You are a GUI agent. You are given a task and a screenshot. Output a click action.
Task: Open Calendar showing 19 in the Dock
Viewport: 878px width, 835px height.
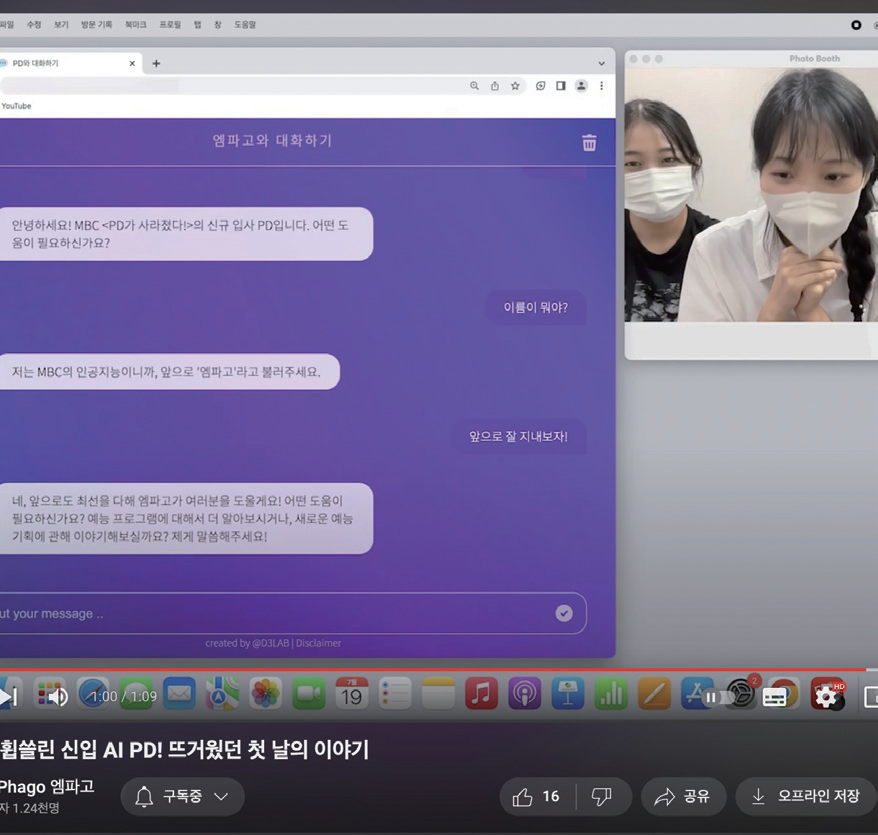pos(352,693)
